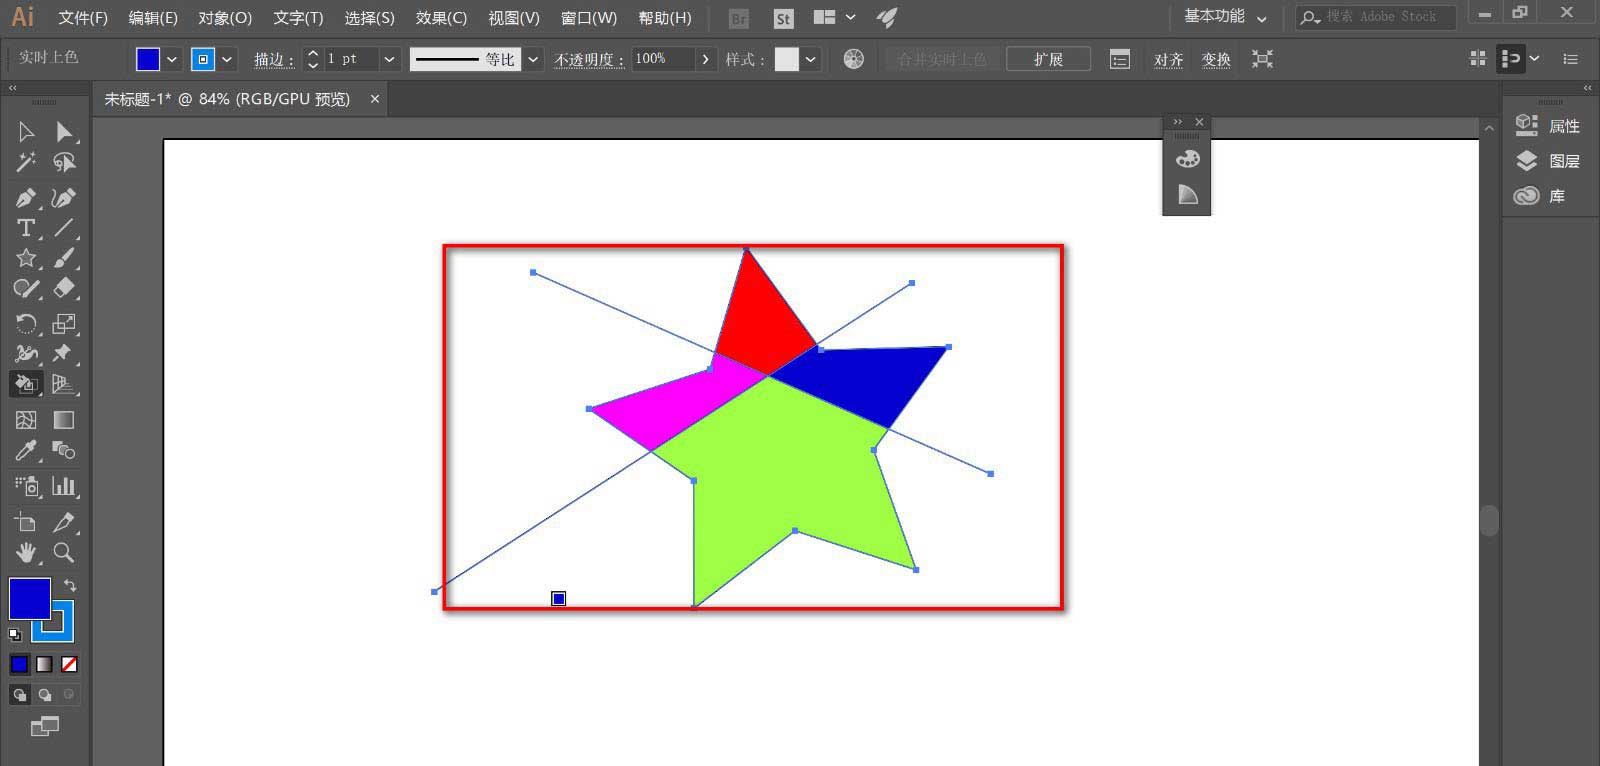Click the blue fill swatch in control bar
Screen dimensions: 1600x766
(x=148, y=59)
